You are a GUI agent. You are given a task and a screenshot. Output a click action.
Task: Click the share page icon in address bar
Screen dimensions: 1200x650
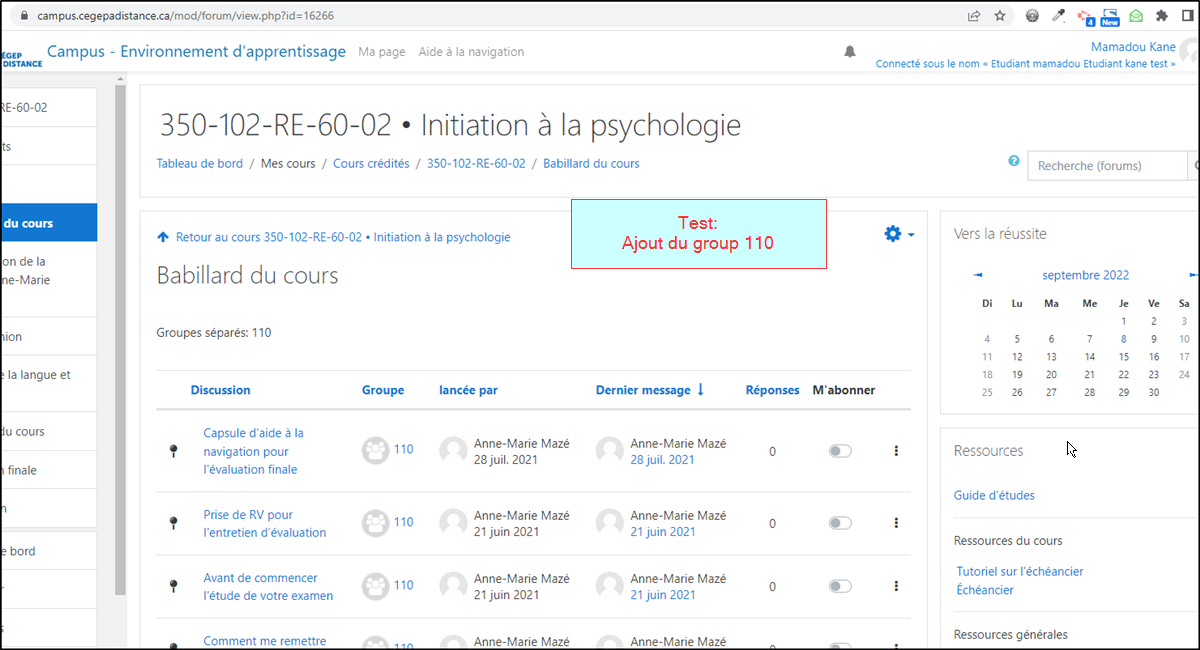[x=973, y=16]
